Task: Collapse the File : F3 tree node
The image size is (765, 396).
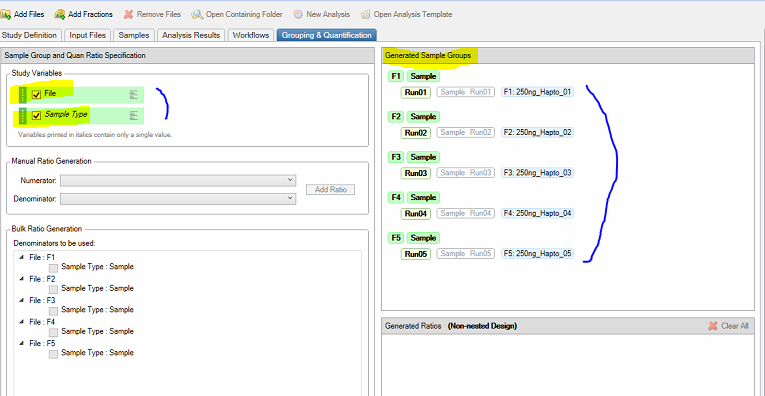Action: point(21,300)
